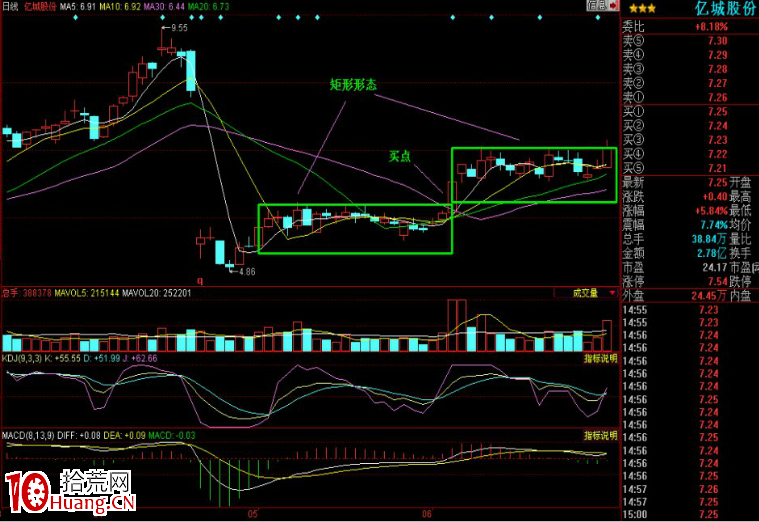Click the red arrow icon beside 信息
This screenshot has width=759, height=522.
click(614, 5)
